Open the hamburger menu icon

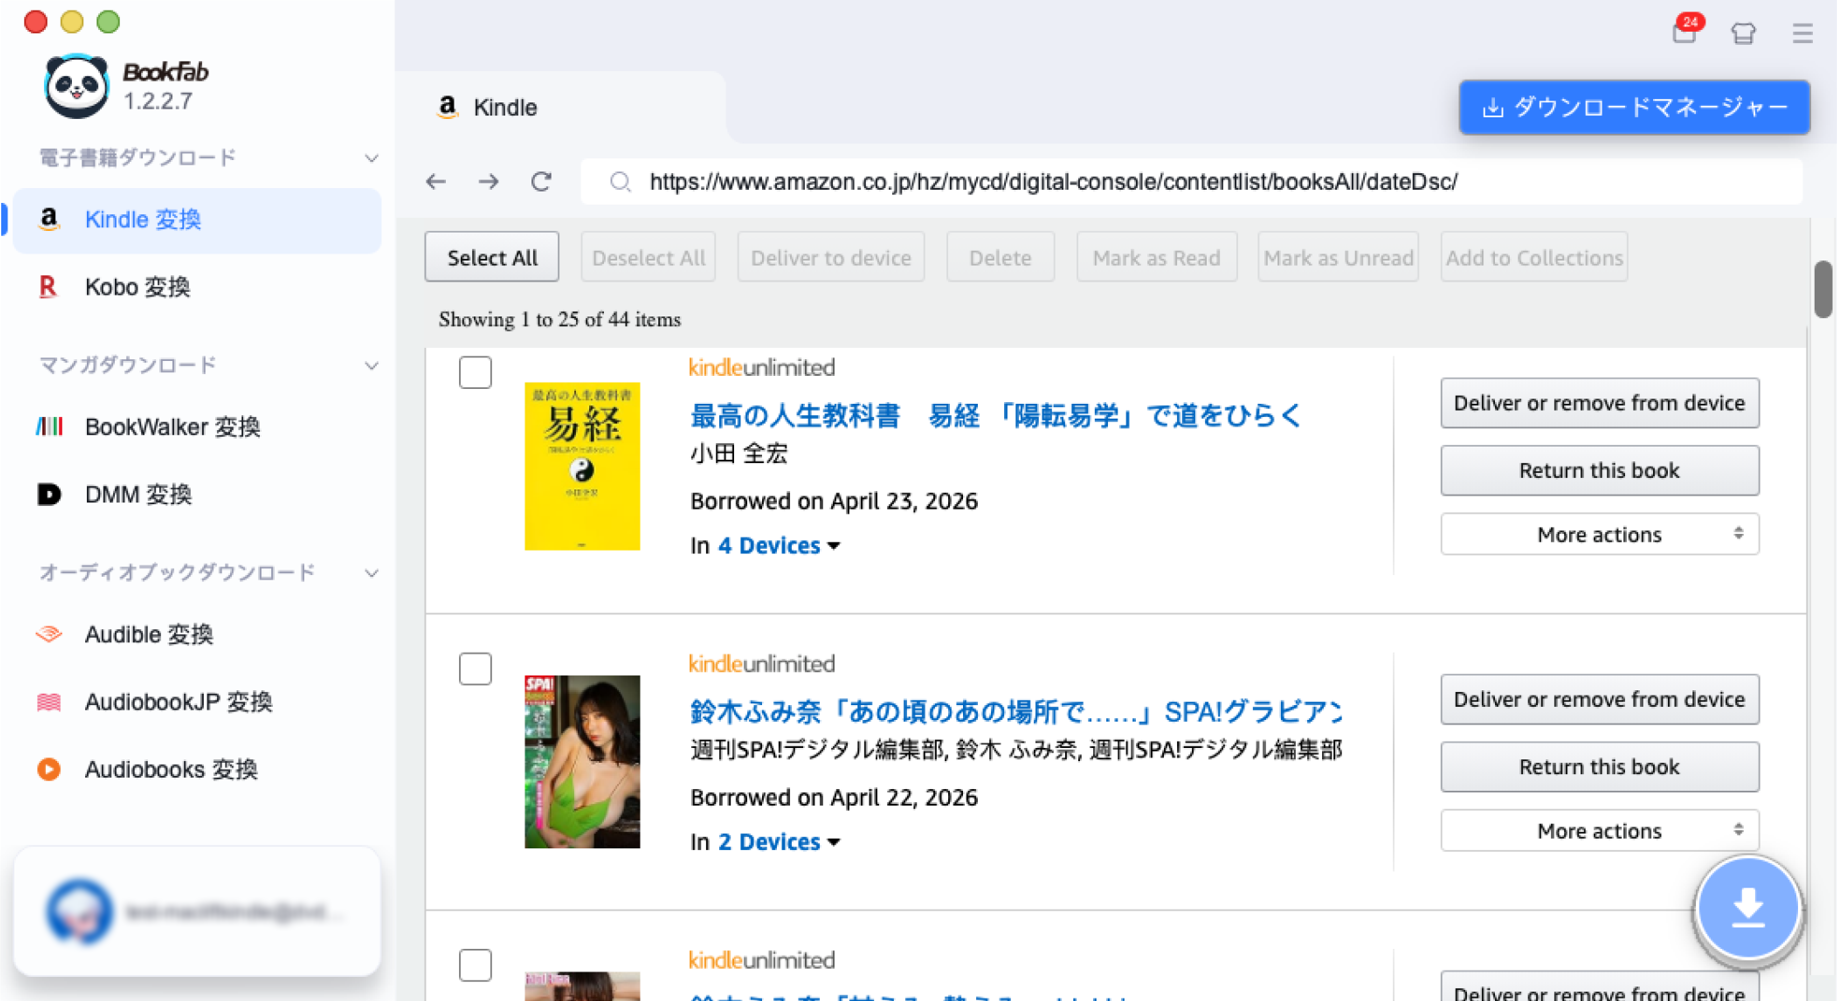point(1802,33)
